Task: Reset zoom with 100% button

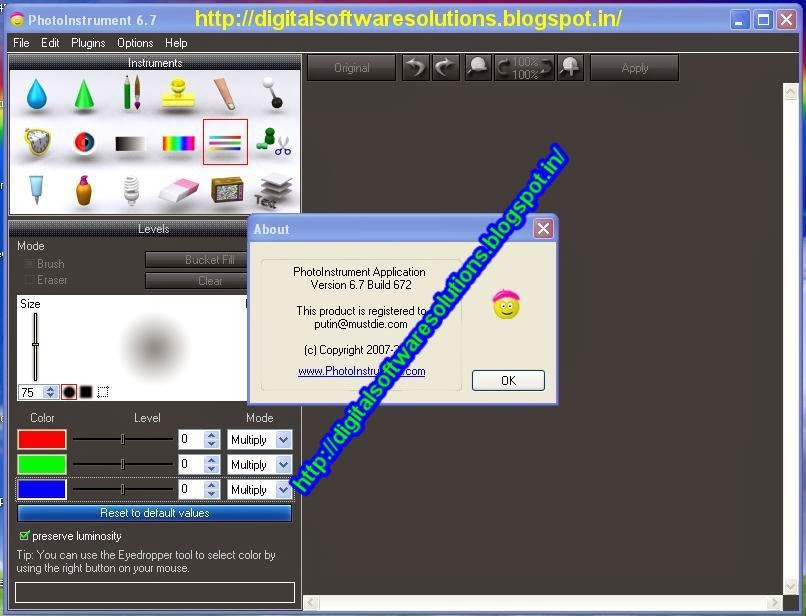Action: pyautogui.click(x=524, y=68)
